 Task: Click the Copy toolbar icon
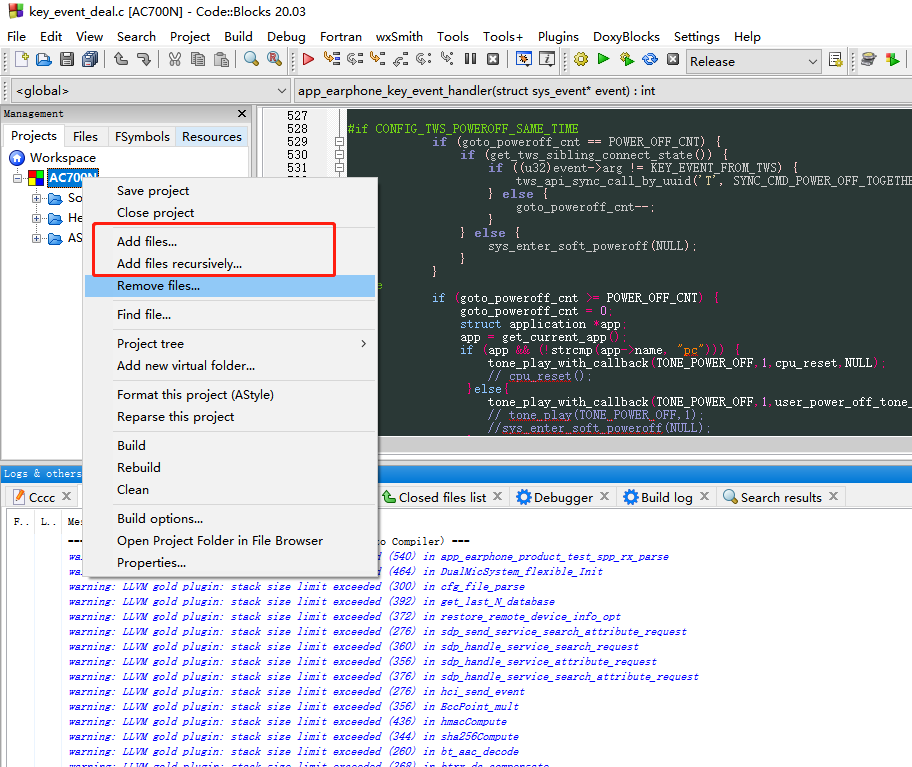[x=198, y=59]
